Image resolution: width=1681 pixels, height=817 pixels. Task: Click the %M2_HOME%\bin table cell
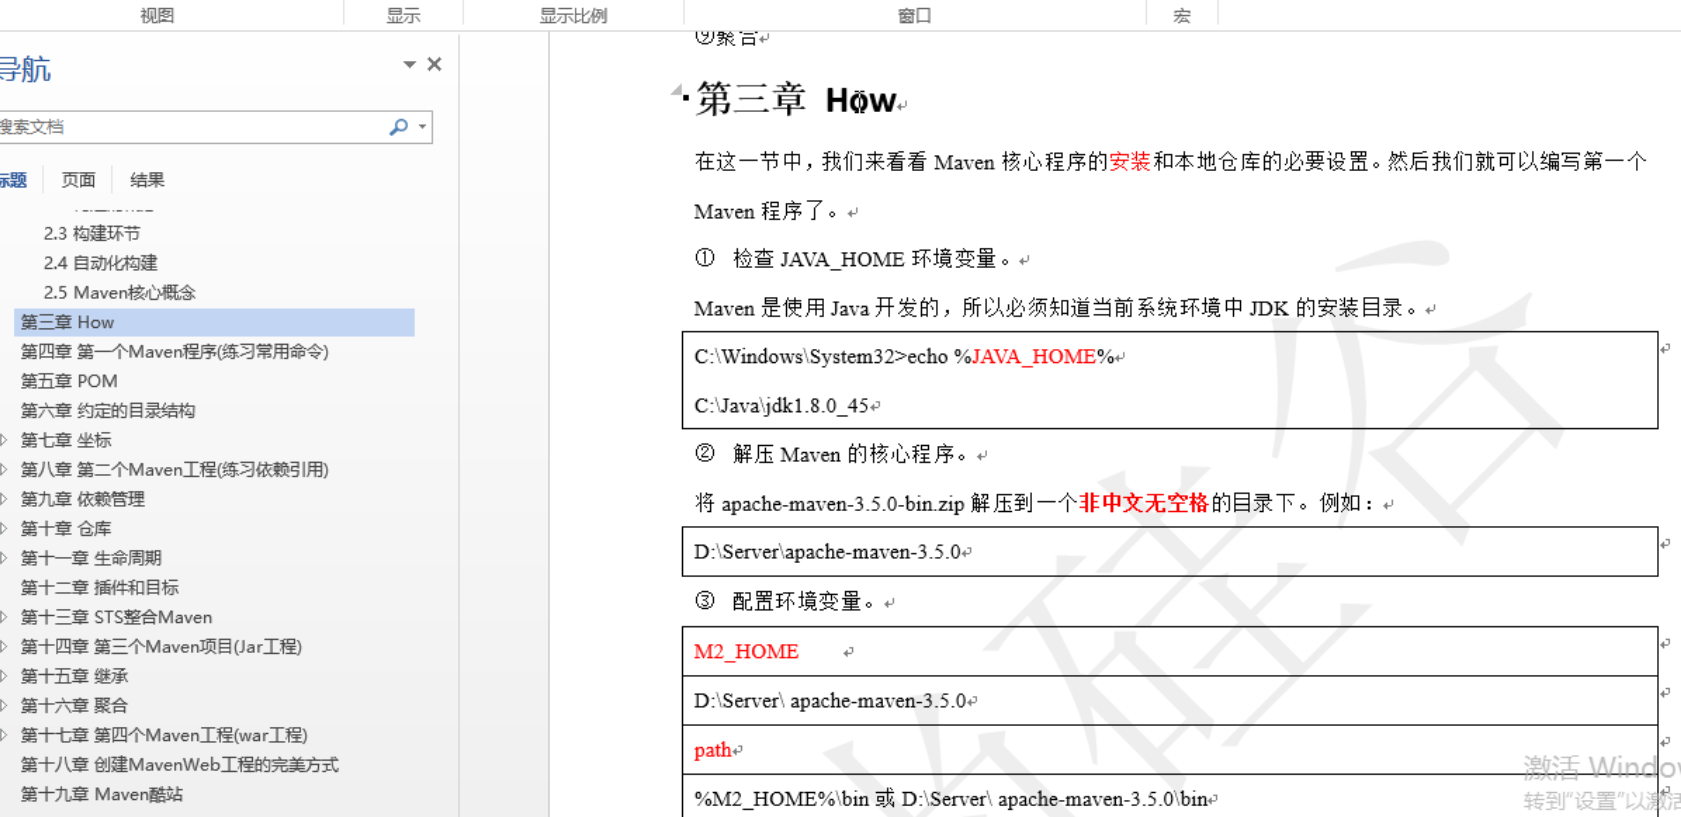pyautogui.click(x=1170, y=797)
